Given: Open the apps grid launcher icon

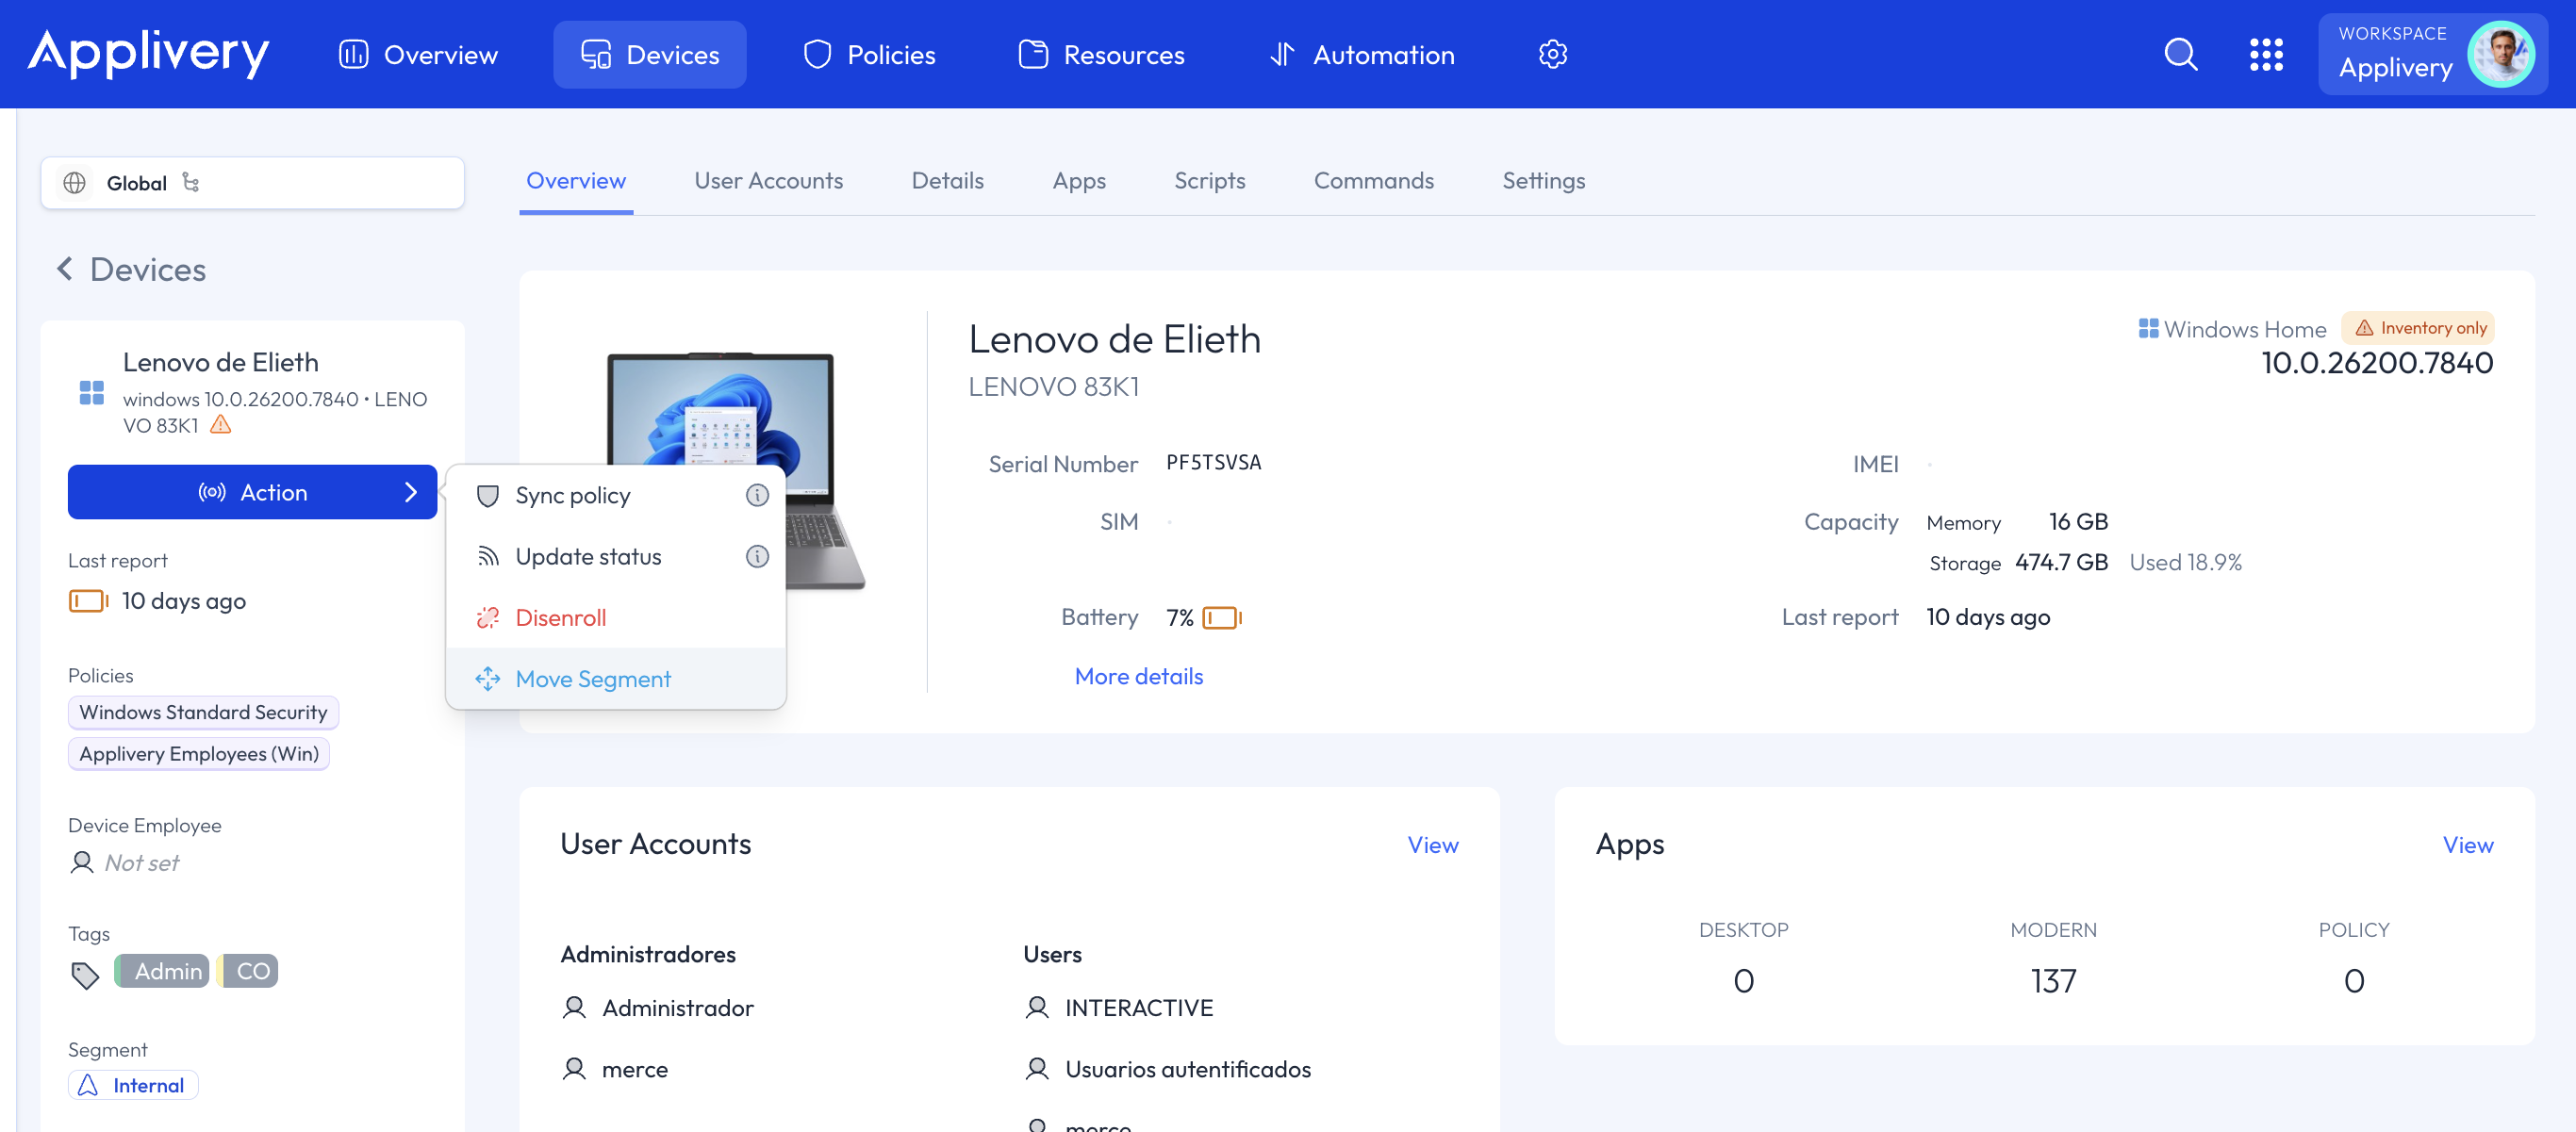Looking at the screenshot, I should [2265, 54].
